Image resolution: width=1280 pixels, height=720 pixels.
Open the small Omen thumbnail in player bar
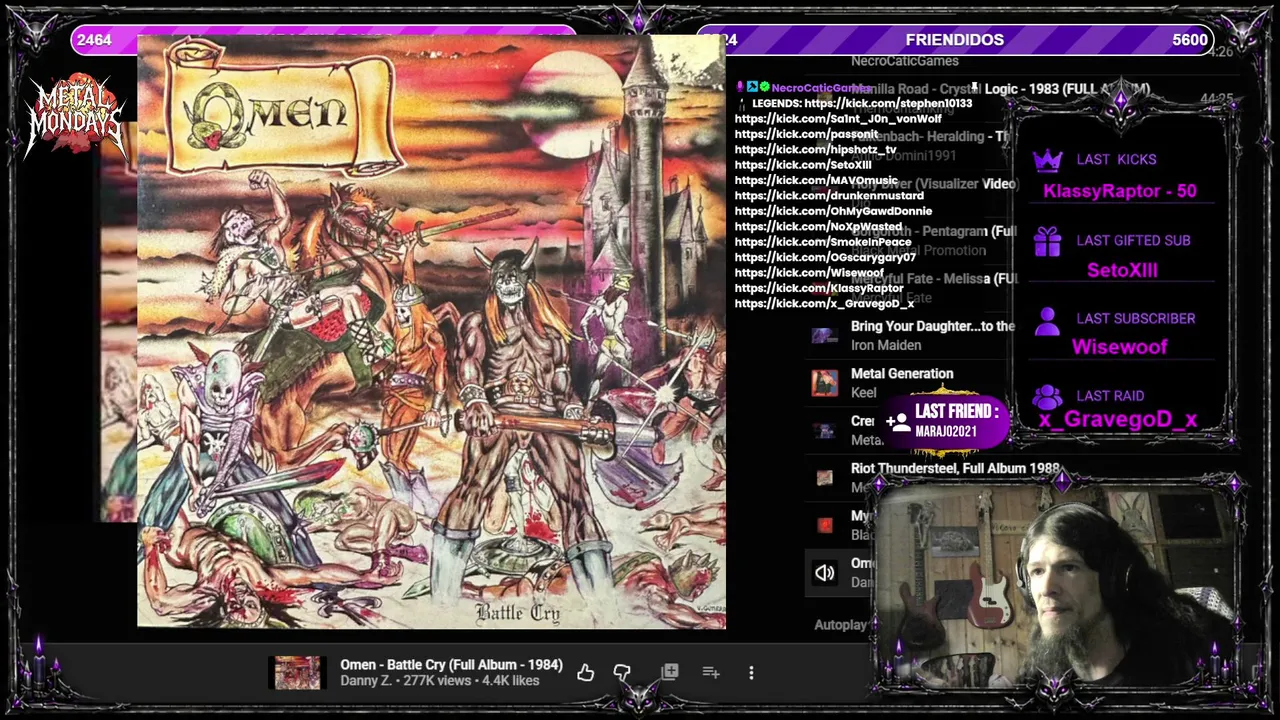click(298, 673)
